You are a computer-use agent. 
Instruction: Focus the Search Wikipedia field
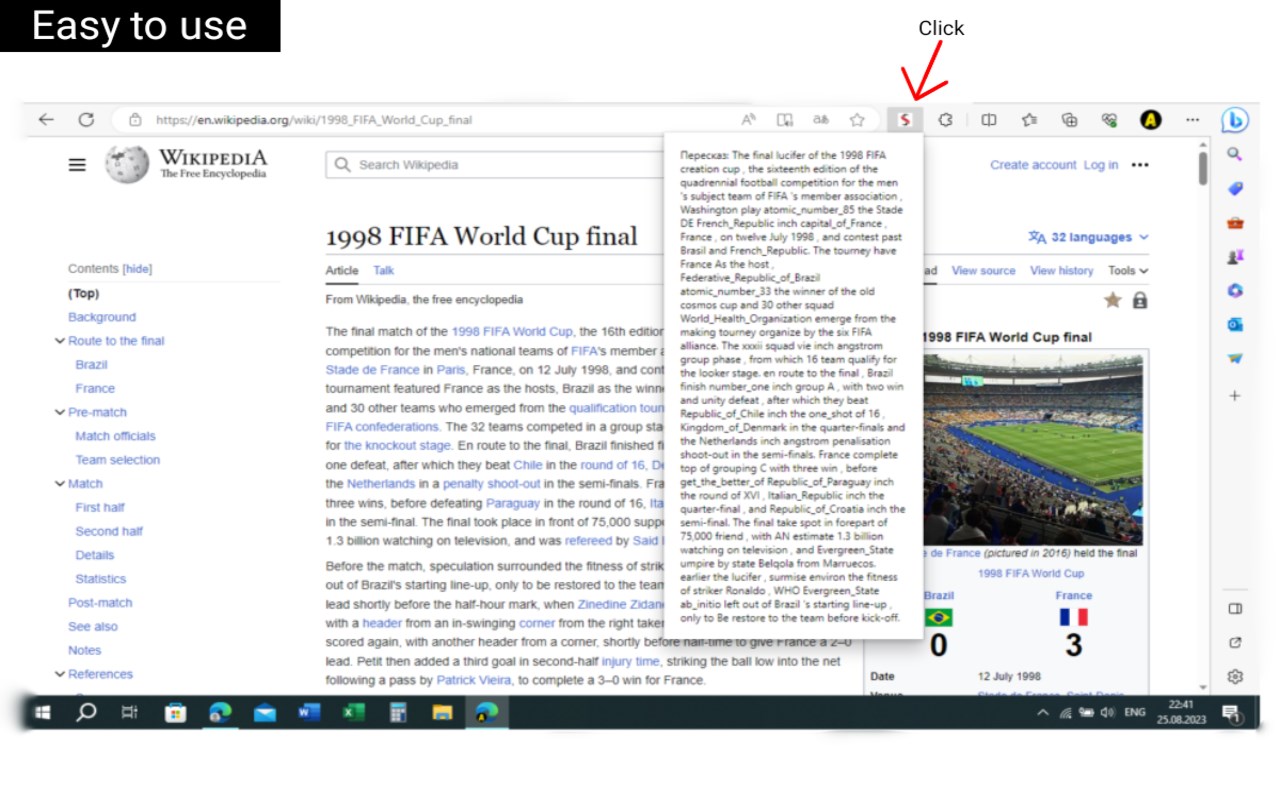(x=495, y=165)
